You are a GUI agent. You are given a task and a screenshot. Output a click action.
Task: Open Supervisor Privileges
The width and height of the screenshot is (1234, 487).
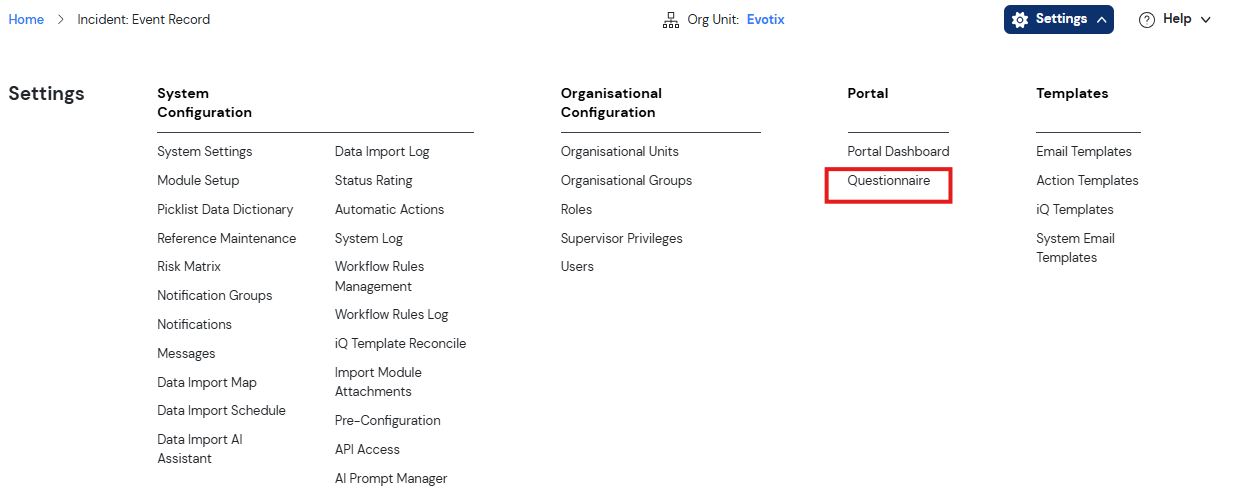pos(622,239)
